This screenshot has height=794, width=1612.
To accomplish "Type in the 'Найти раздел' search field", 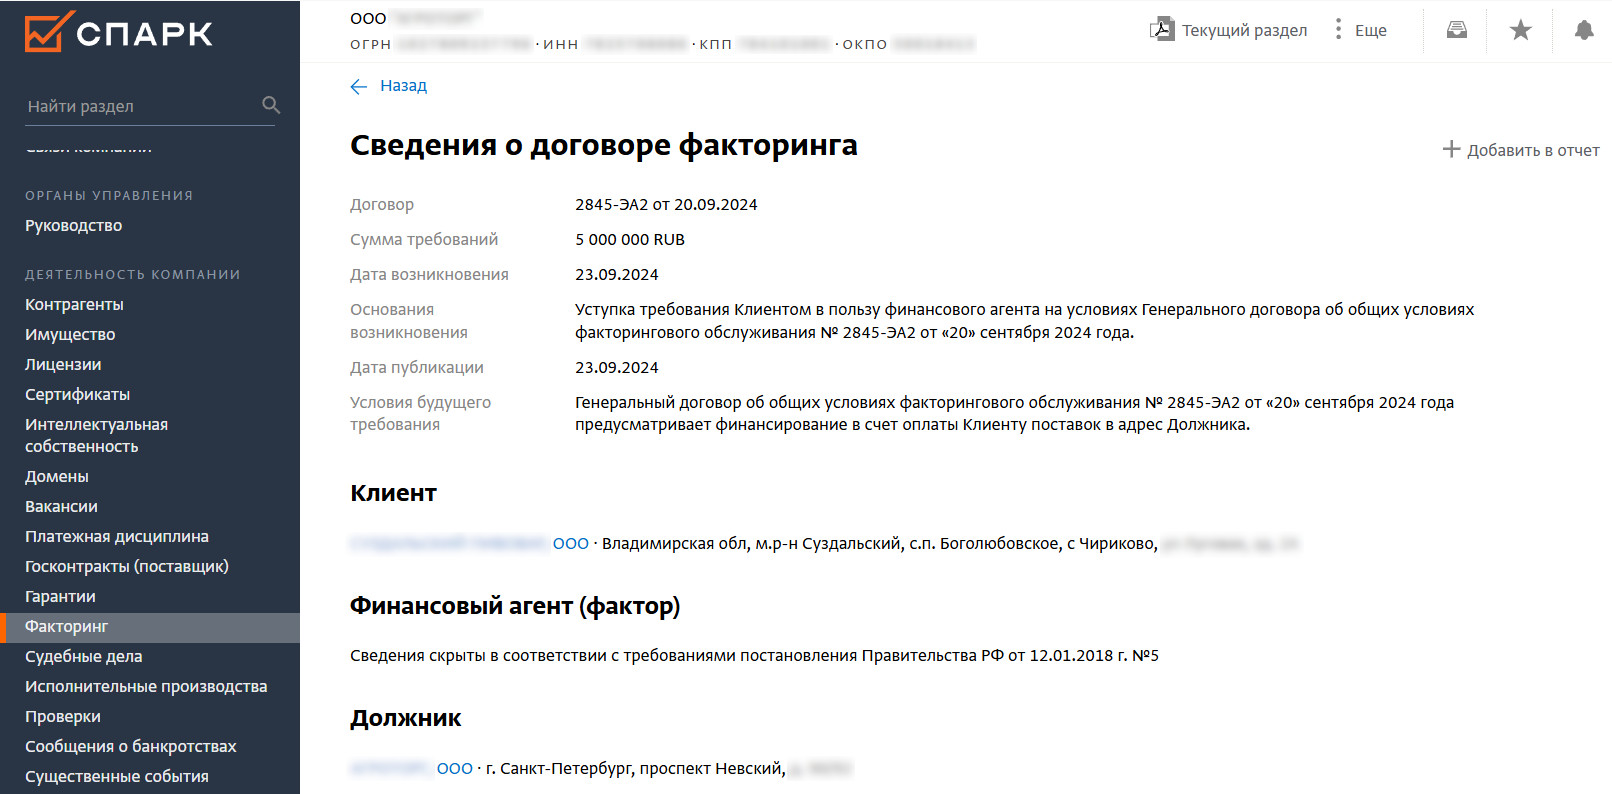I will pos(140,106).
